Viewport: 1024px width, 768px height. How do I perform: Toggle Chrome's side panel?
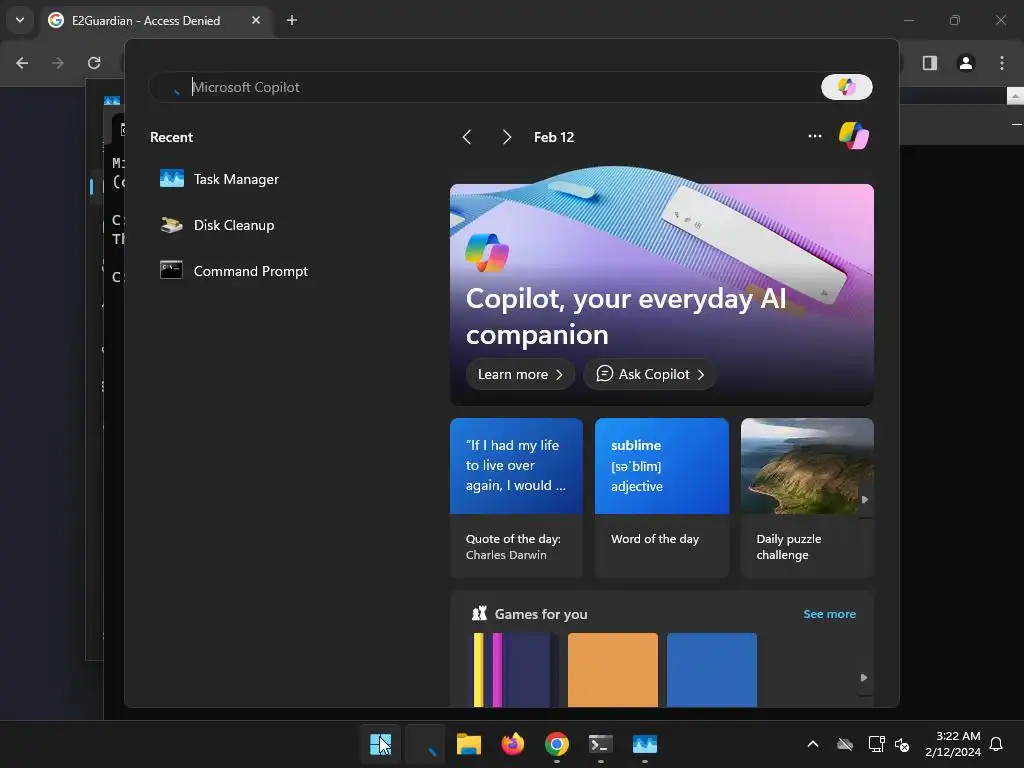coord(930,63)
